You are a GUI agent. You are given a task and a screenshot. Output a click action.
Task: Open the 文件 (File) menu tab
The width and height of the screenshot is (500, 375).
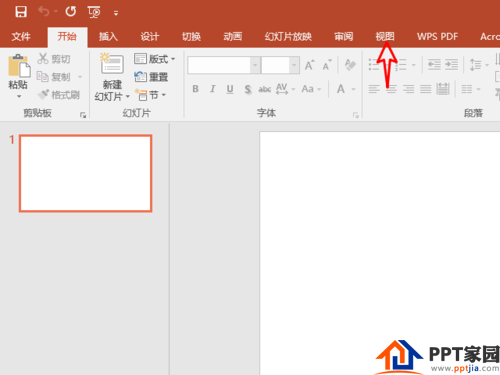(21, 36)
